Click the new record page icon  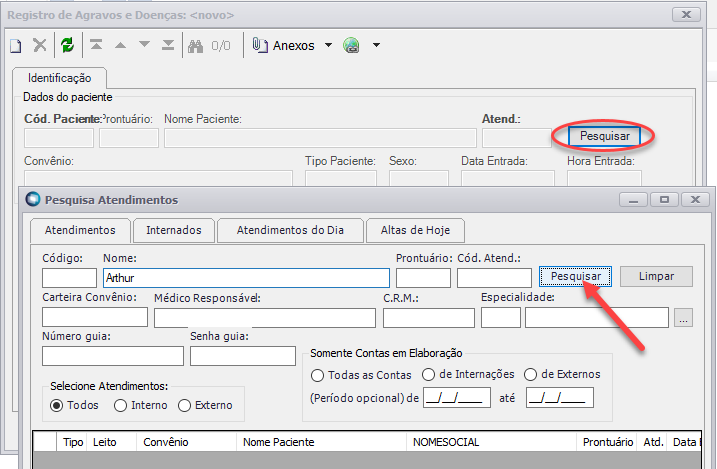click(x=16, y=45)
